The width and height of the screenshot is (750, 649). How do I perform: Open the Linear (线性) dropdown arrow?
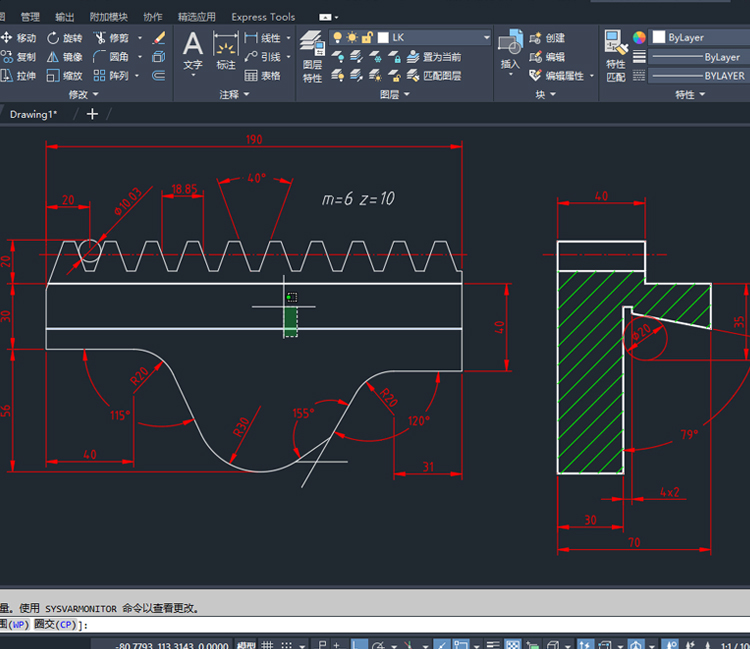coord(288,38)
